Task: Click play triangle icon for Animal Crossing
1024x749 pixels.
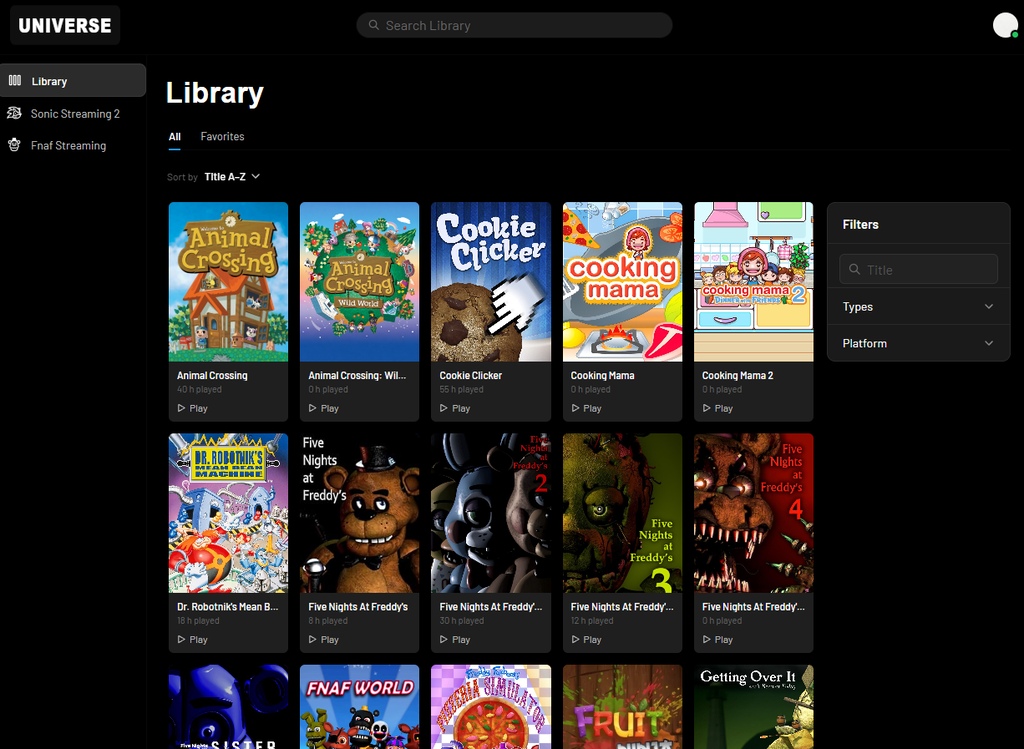Action: [181, 408]
